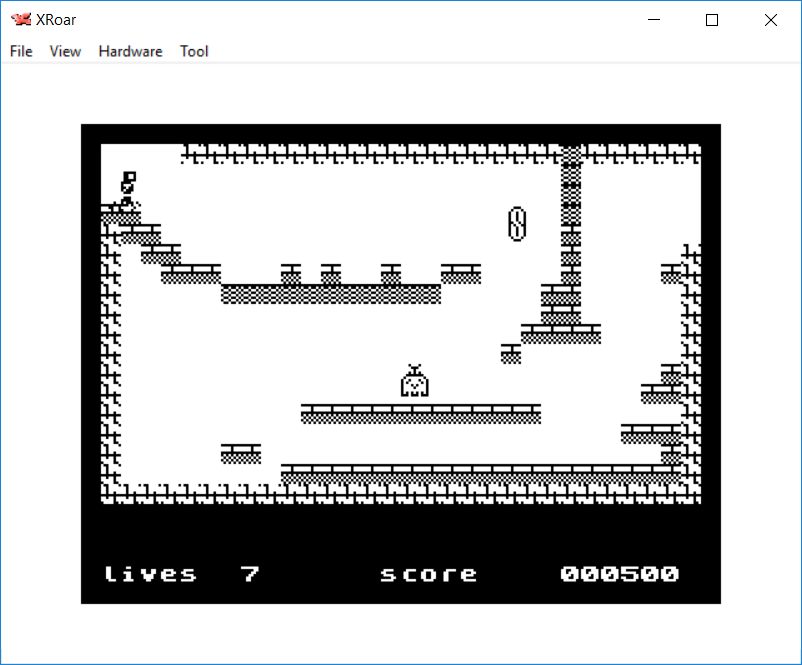The image size is (802, 665).
Task: Click the long platform beneath the ghost
Action: click(x=420, y=414)
